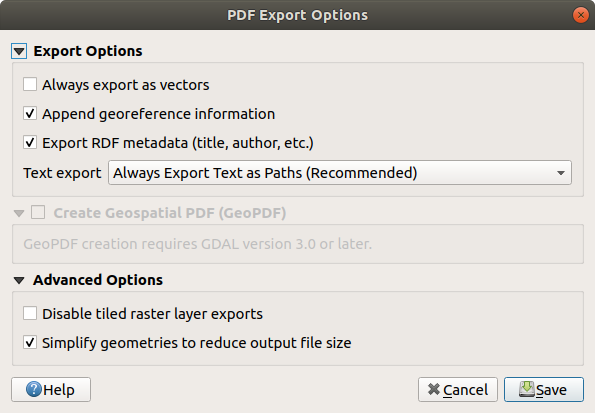The height and width of the screenshot is (413, 595).
Task: Enable Disable tiled raster layer exports
Action: [30, 314]
